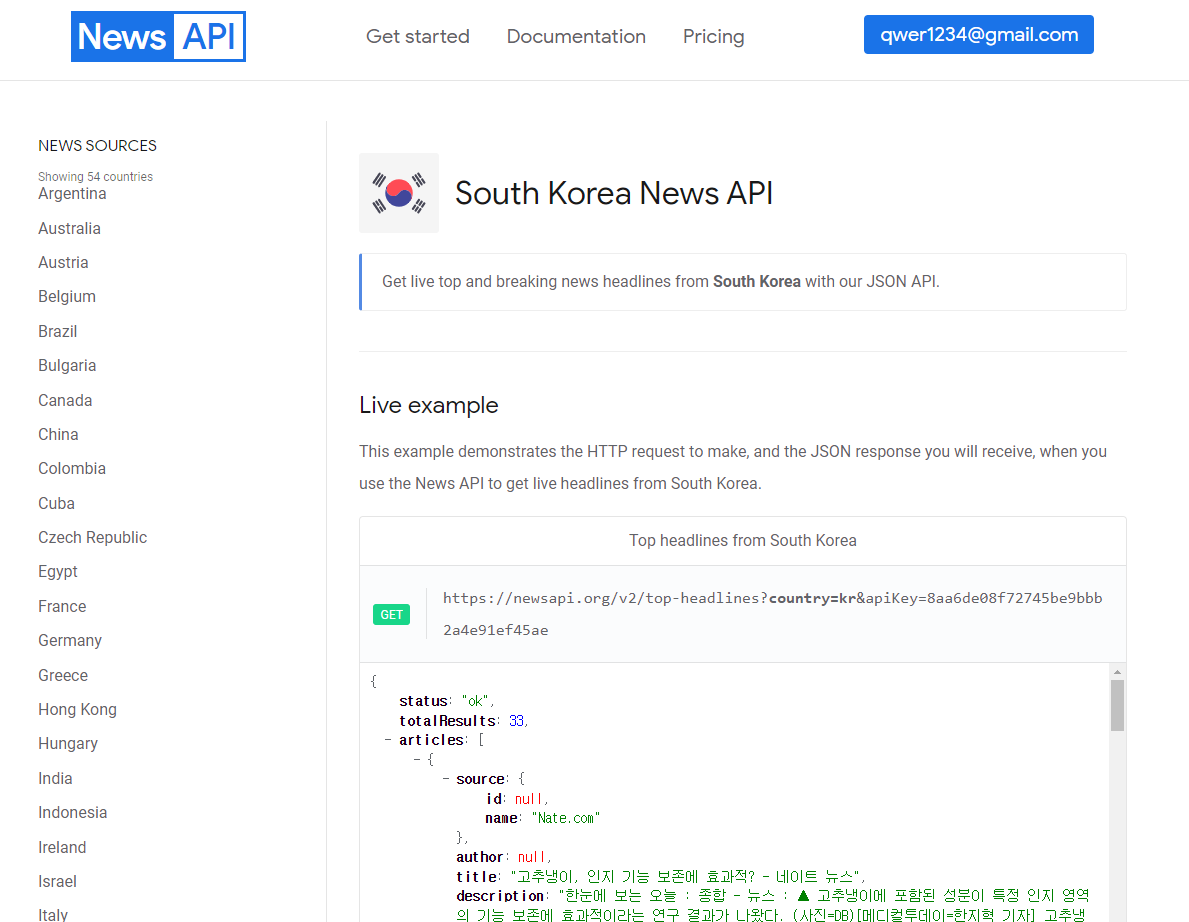Select Ireland in news sources
1189x922 pixels.
coord(62,848)
